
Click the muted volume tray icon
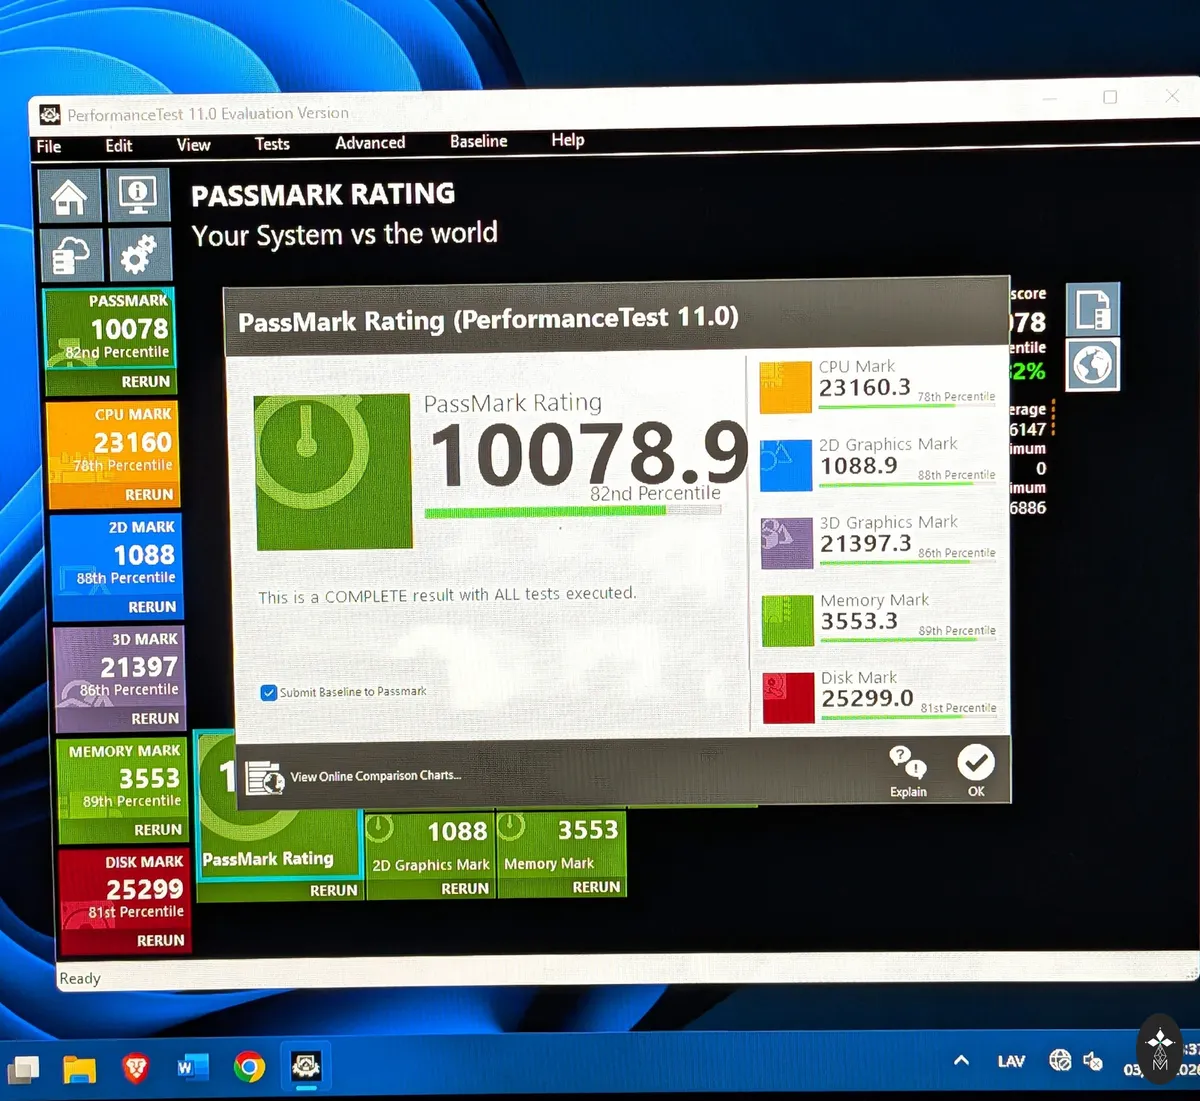point(1093,1061)
